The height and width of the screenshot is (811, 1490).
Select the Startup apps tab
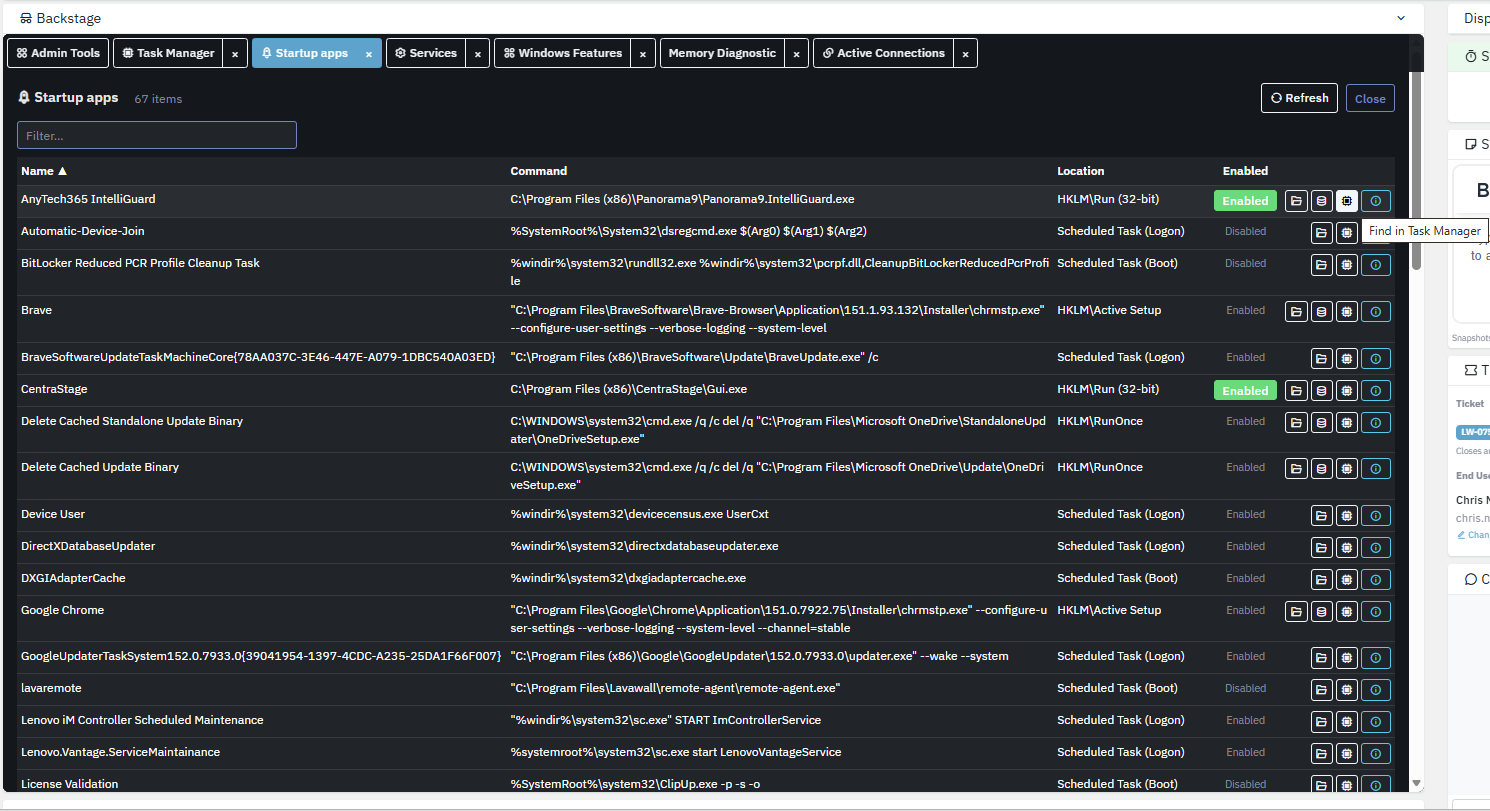tap(303, 53)
